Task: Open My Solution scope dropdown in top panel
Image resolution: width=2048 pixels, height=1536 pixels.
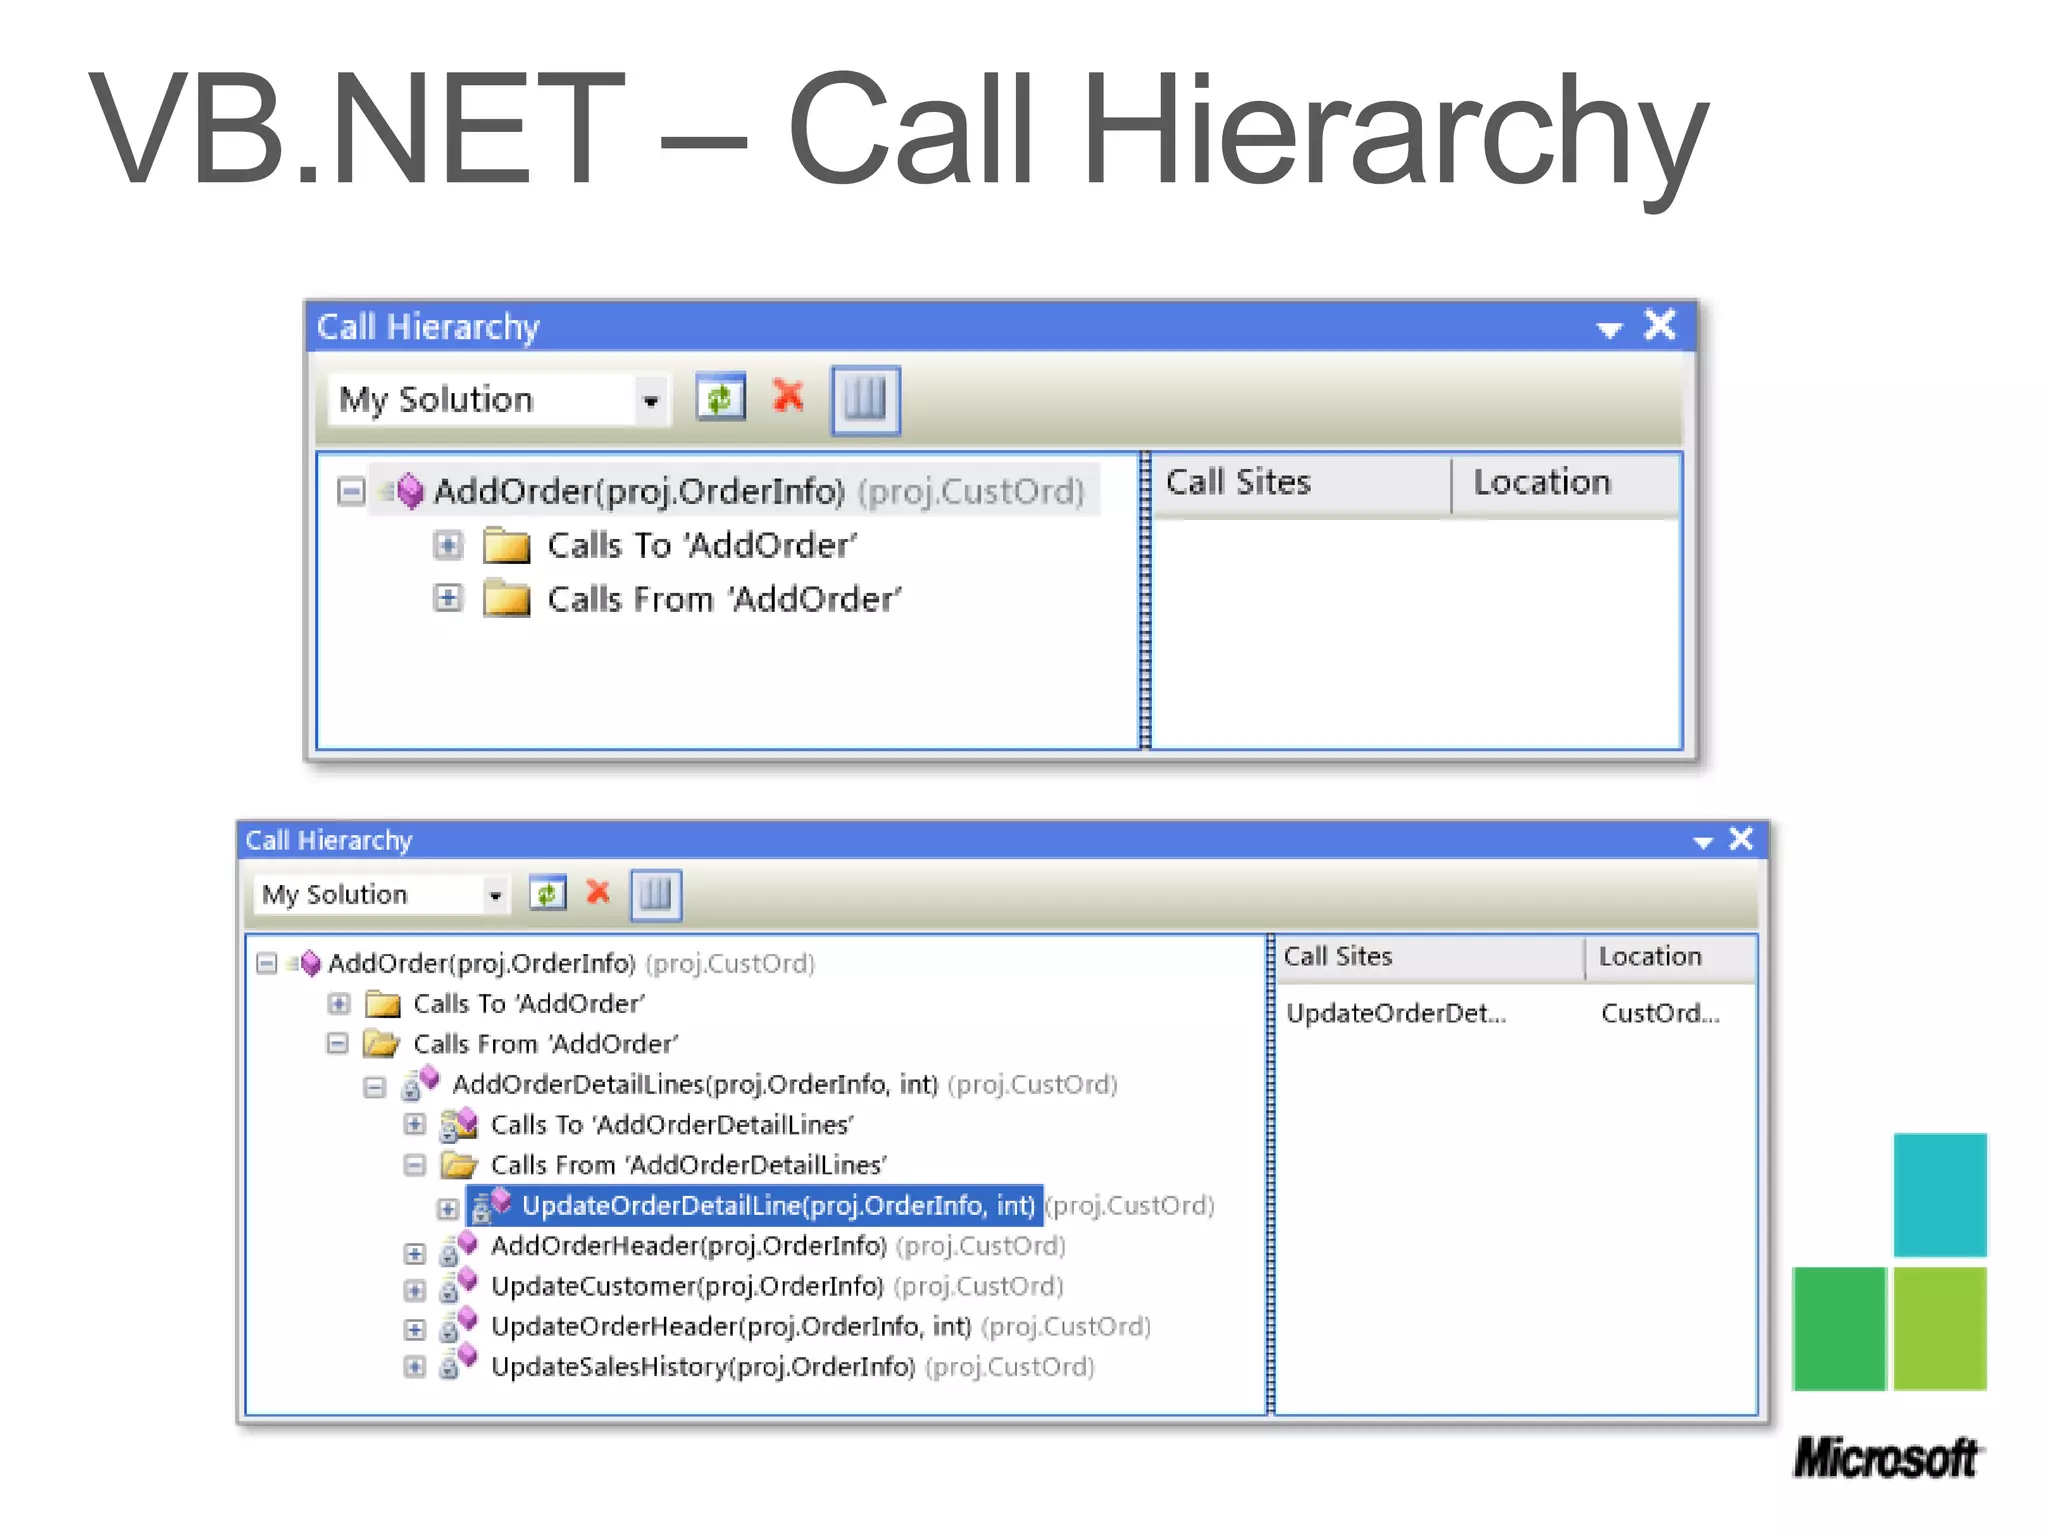Action: click(651, 401)
